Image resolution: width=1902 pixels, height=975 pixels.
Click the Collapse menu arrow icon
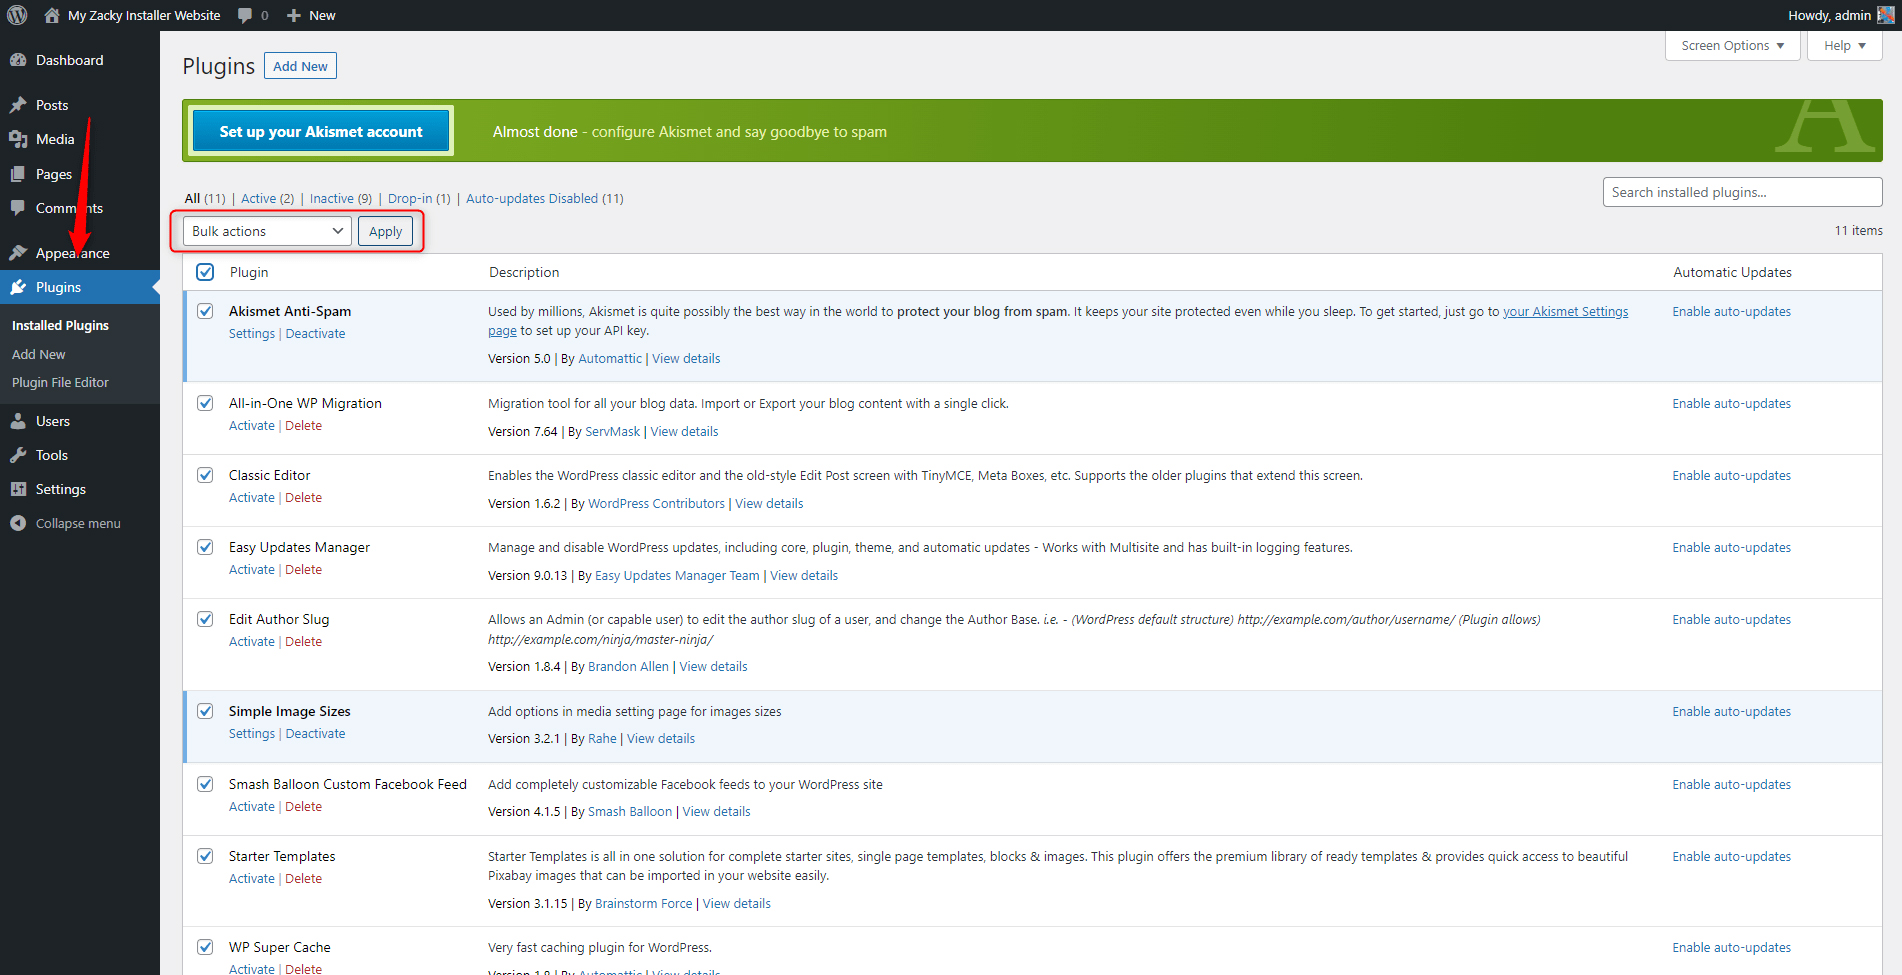pos(18,523)
